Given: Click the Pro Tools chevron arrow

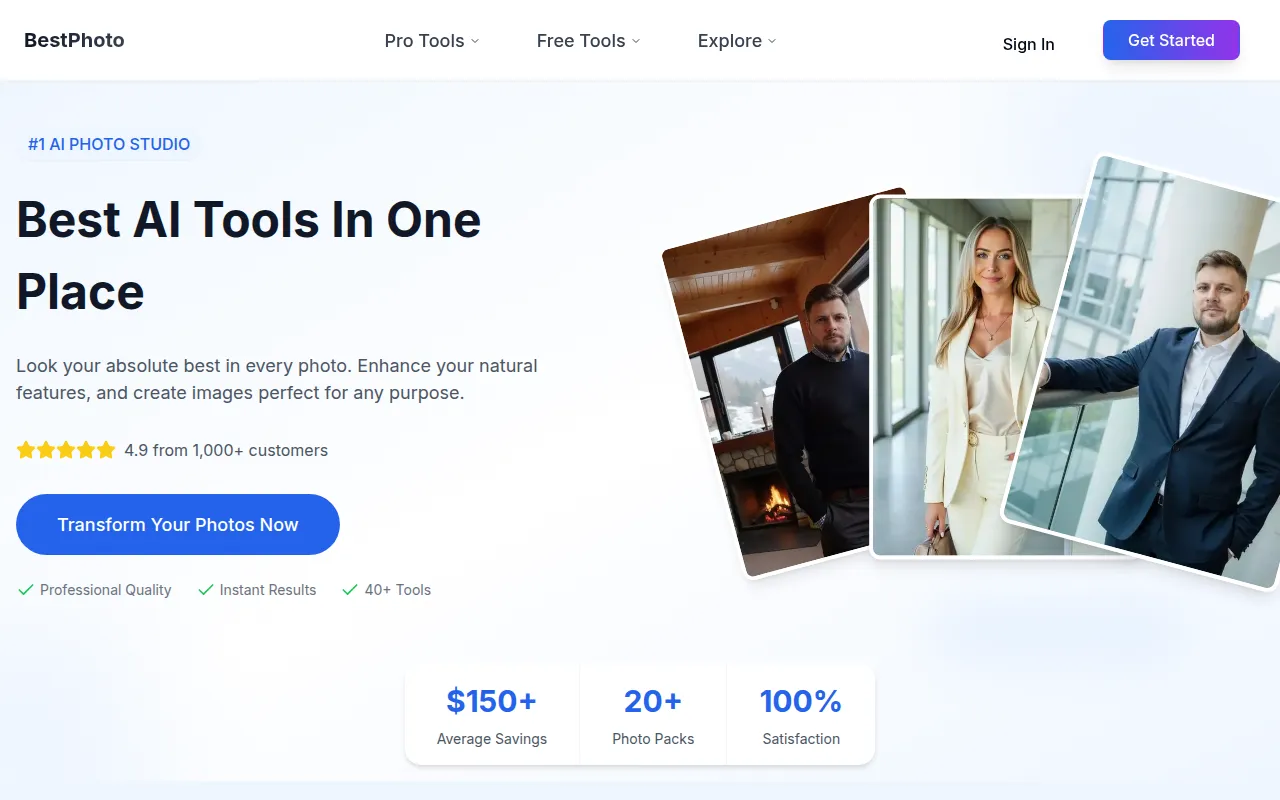Looking at the screenshot, I should click(474, 42).
